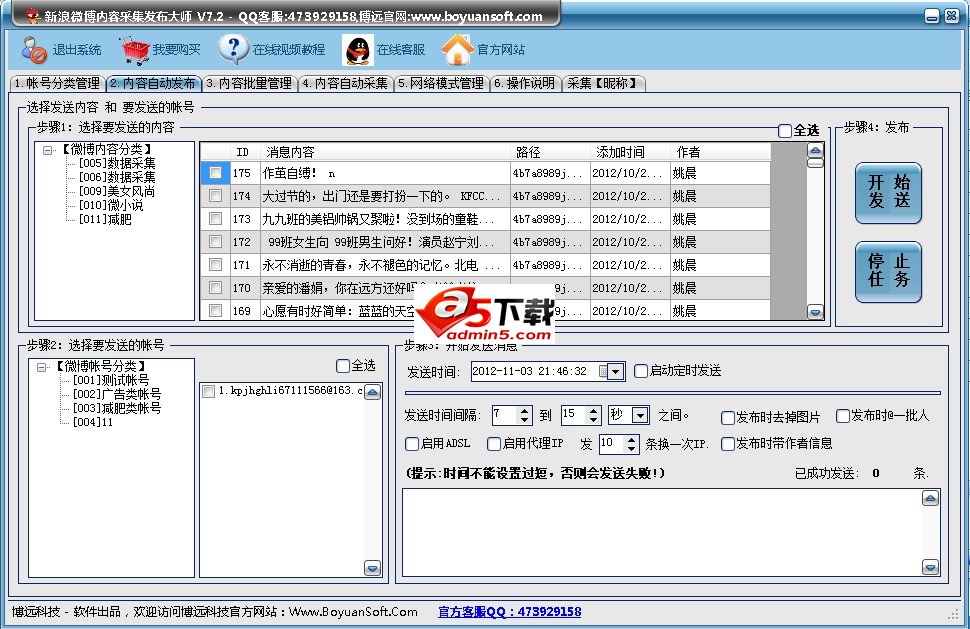Screen dimensions: 970x629
Task: Check the row with ID 171
Action: (x=215, y=265)
